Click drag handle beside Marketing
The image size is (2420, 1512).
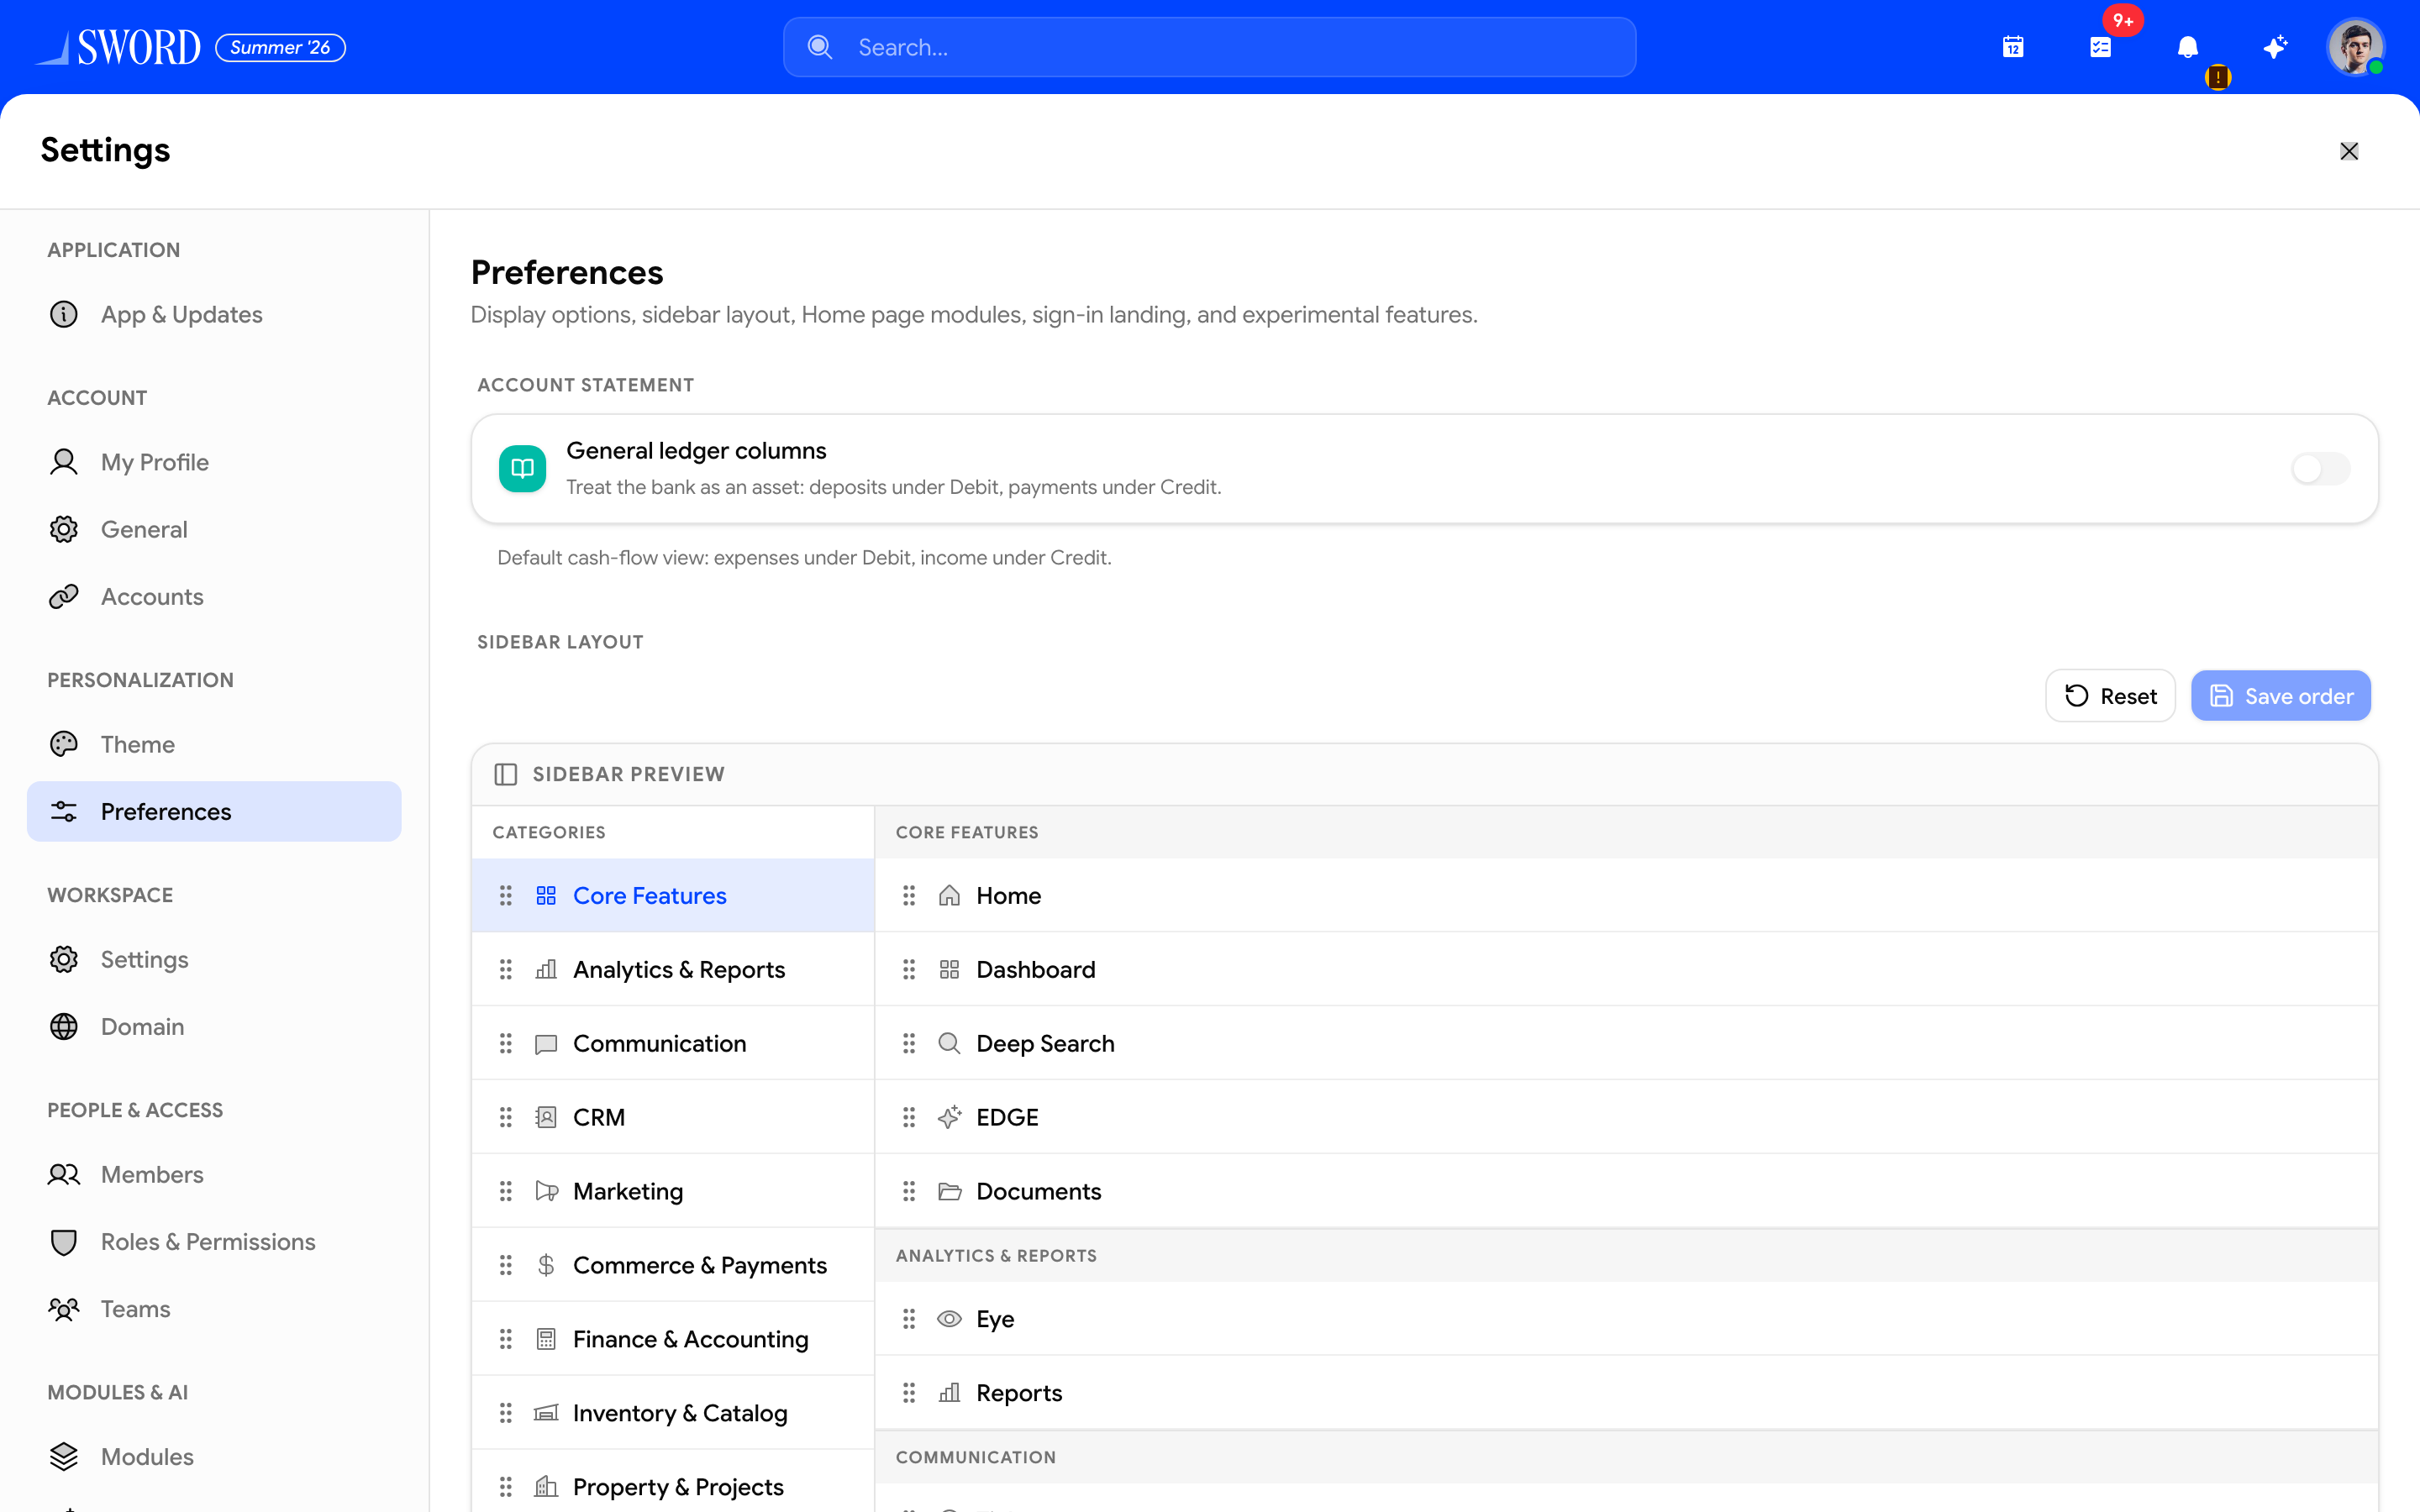point(506,1191)
